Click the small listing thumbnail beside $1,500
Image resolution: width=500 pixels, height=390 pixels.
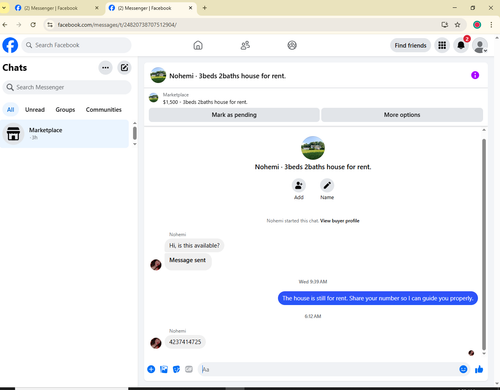(x=154, y=98)
